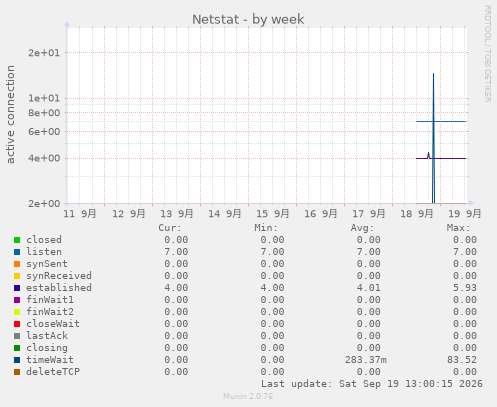Click the red closeWait legend swatch

(x=17, y=324)
